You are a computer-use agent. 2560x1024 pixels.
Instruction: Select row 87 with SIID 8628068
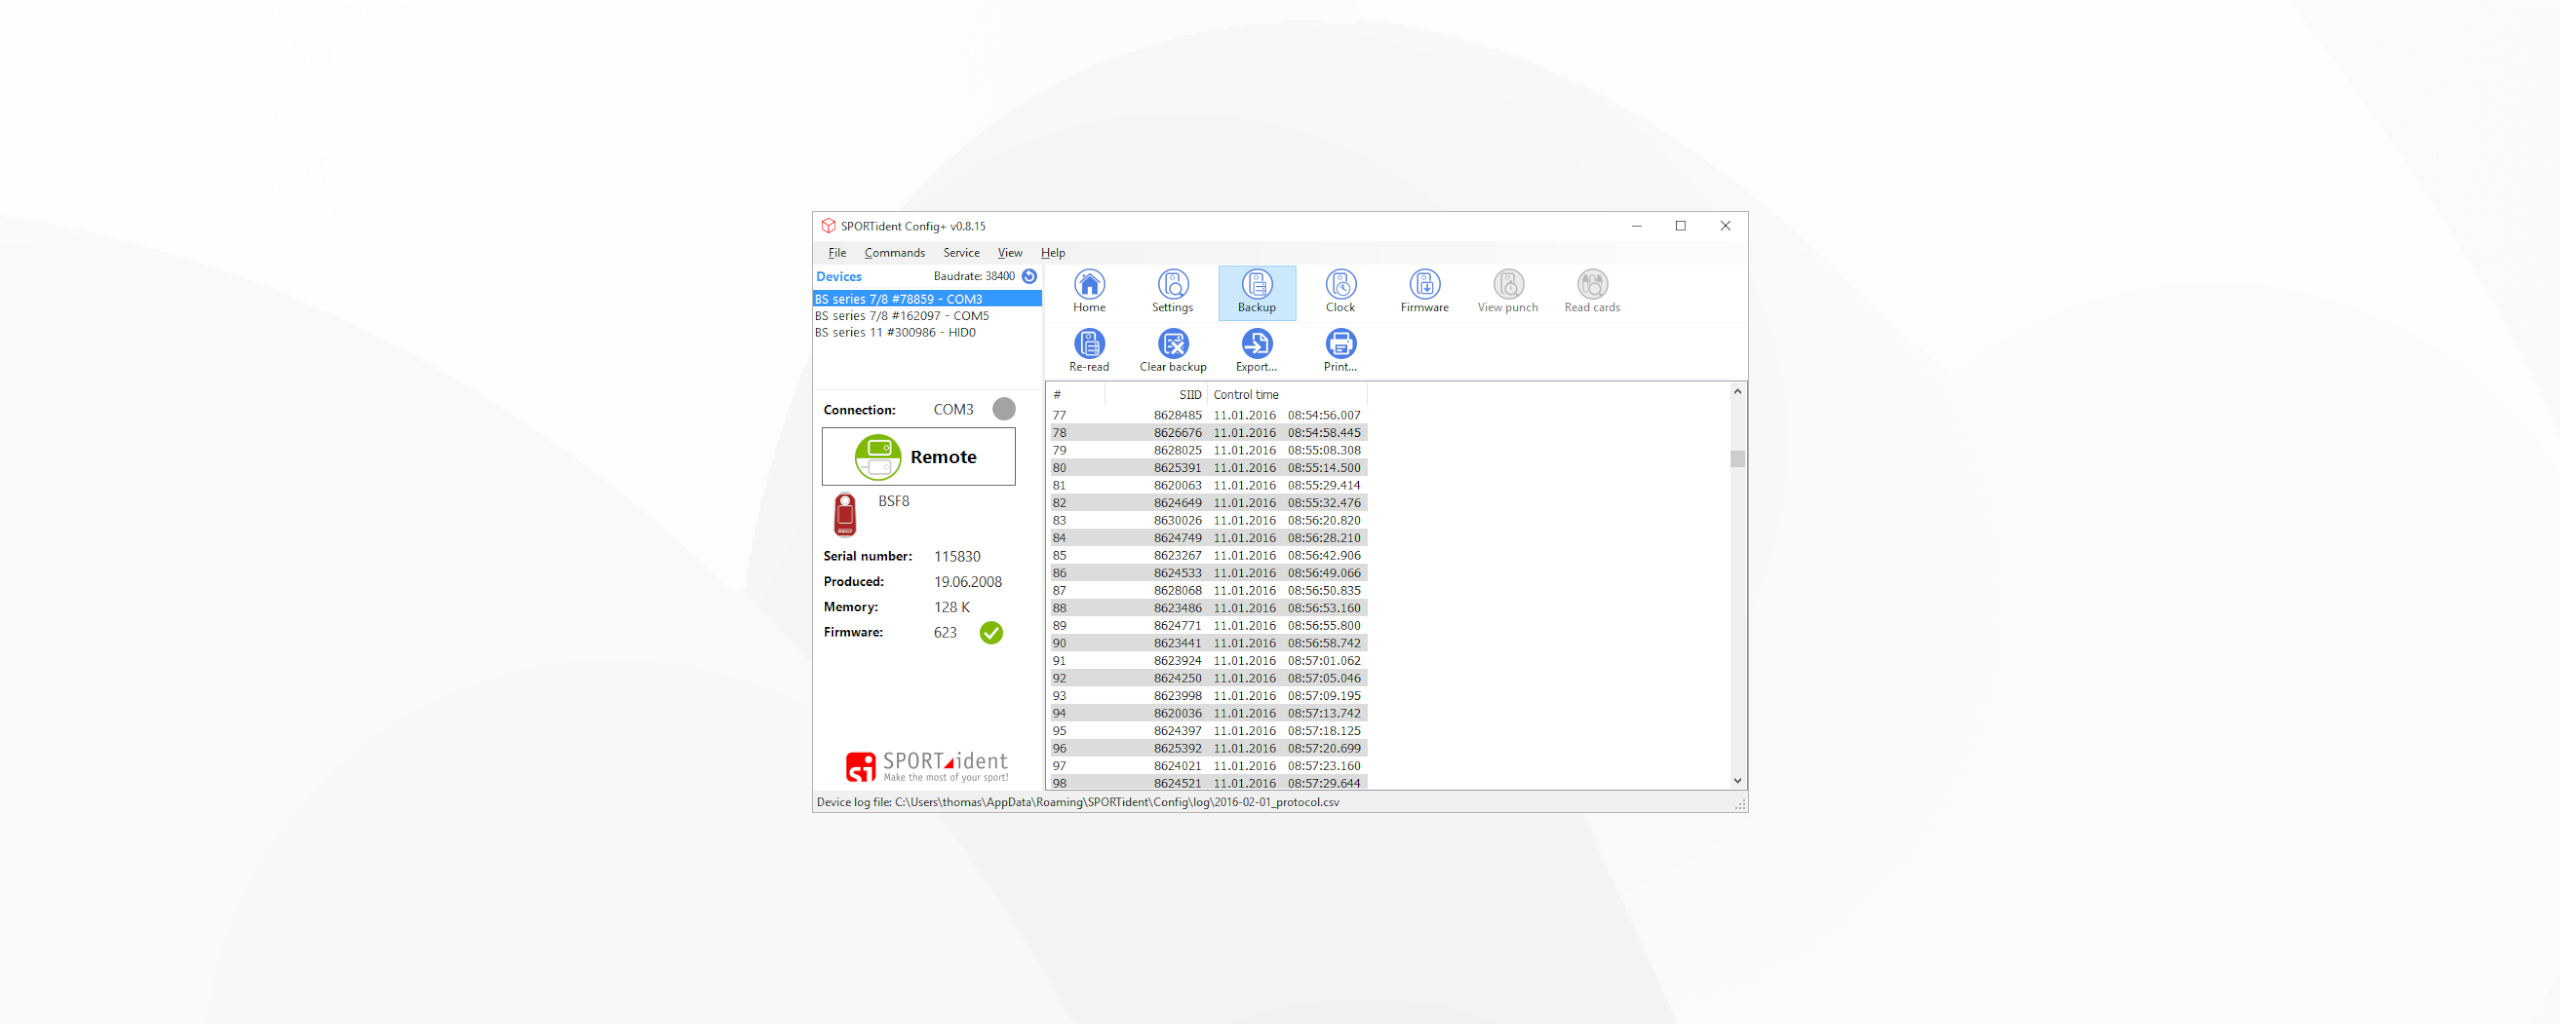pyautogui.click(x=1207, y=590)
